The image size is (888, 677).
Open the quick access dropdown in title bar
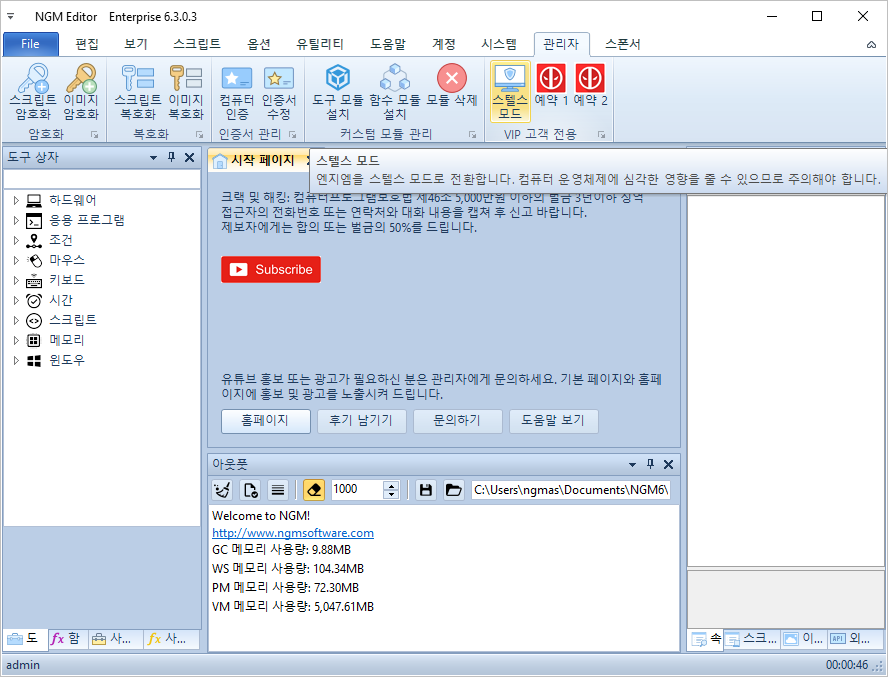[10, 16]
